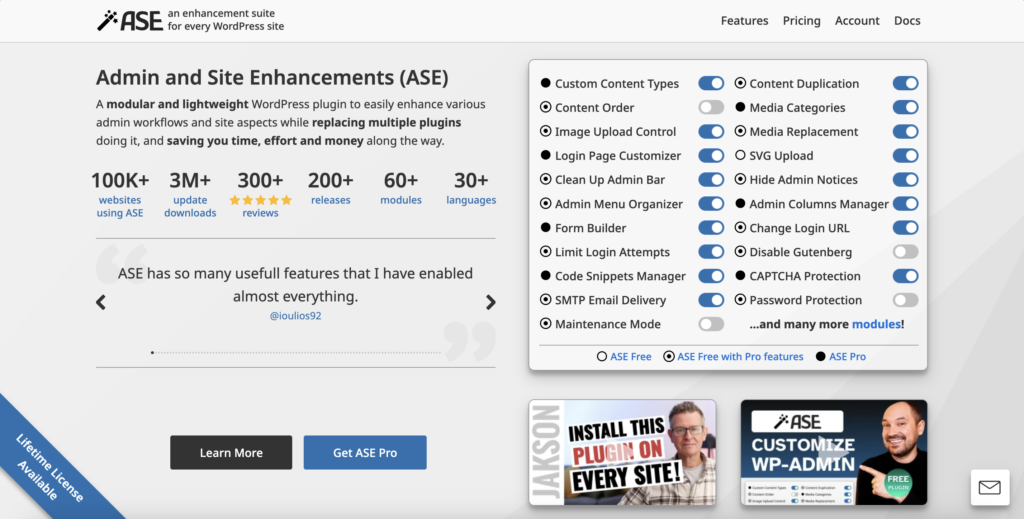Click ASE Free with Pro features link
This screenshot has width=1024, height=519.
pos(741,356)
